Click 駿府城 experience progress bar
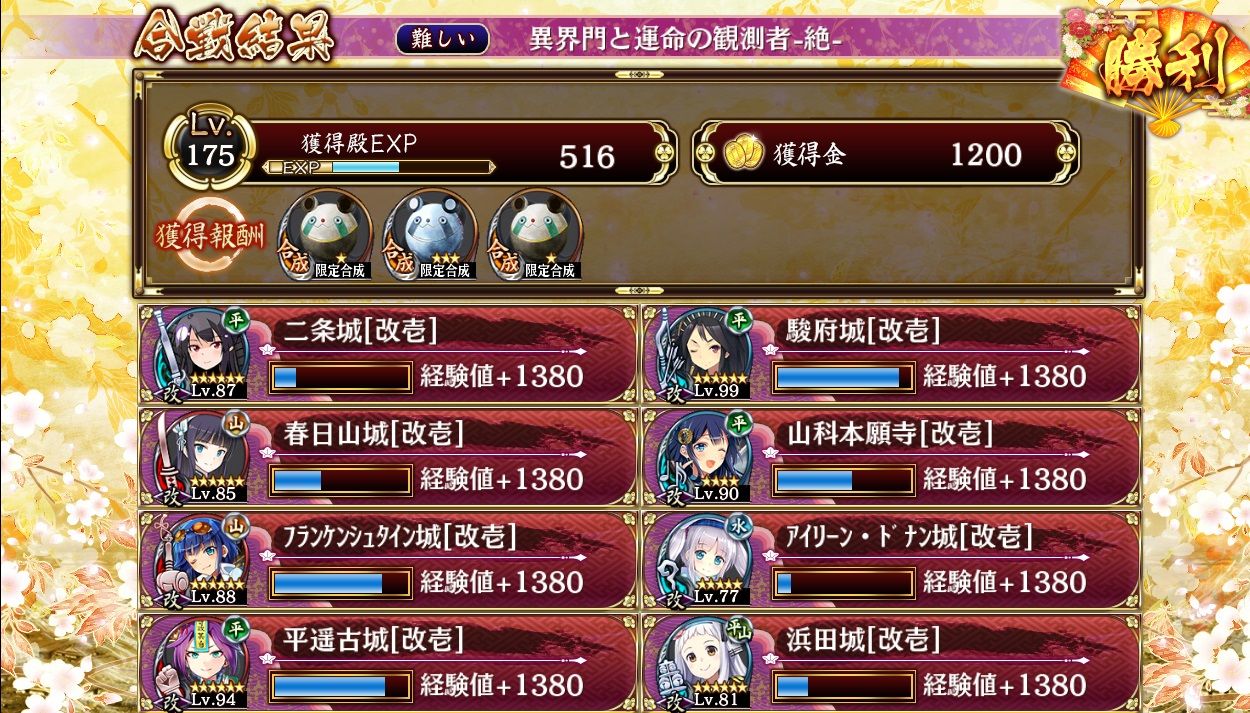 pos(844,377)
